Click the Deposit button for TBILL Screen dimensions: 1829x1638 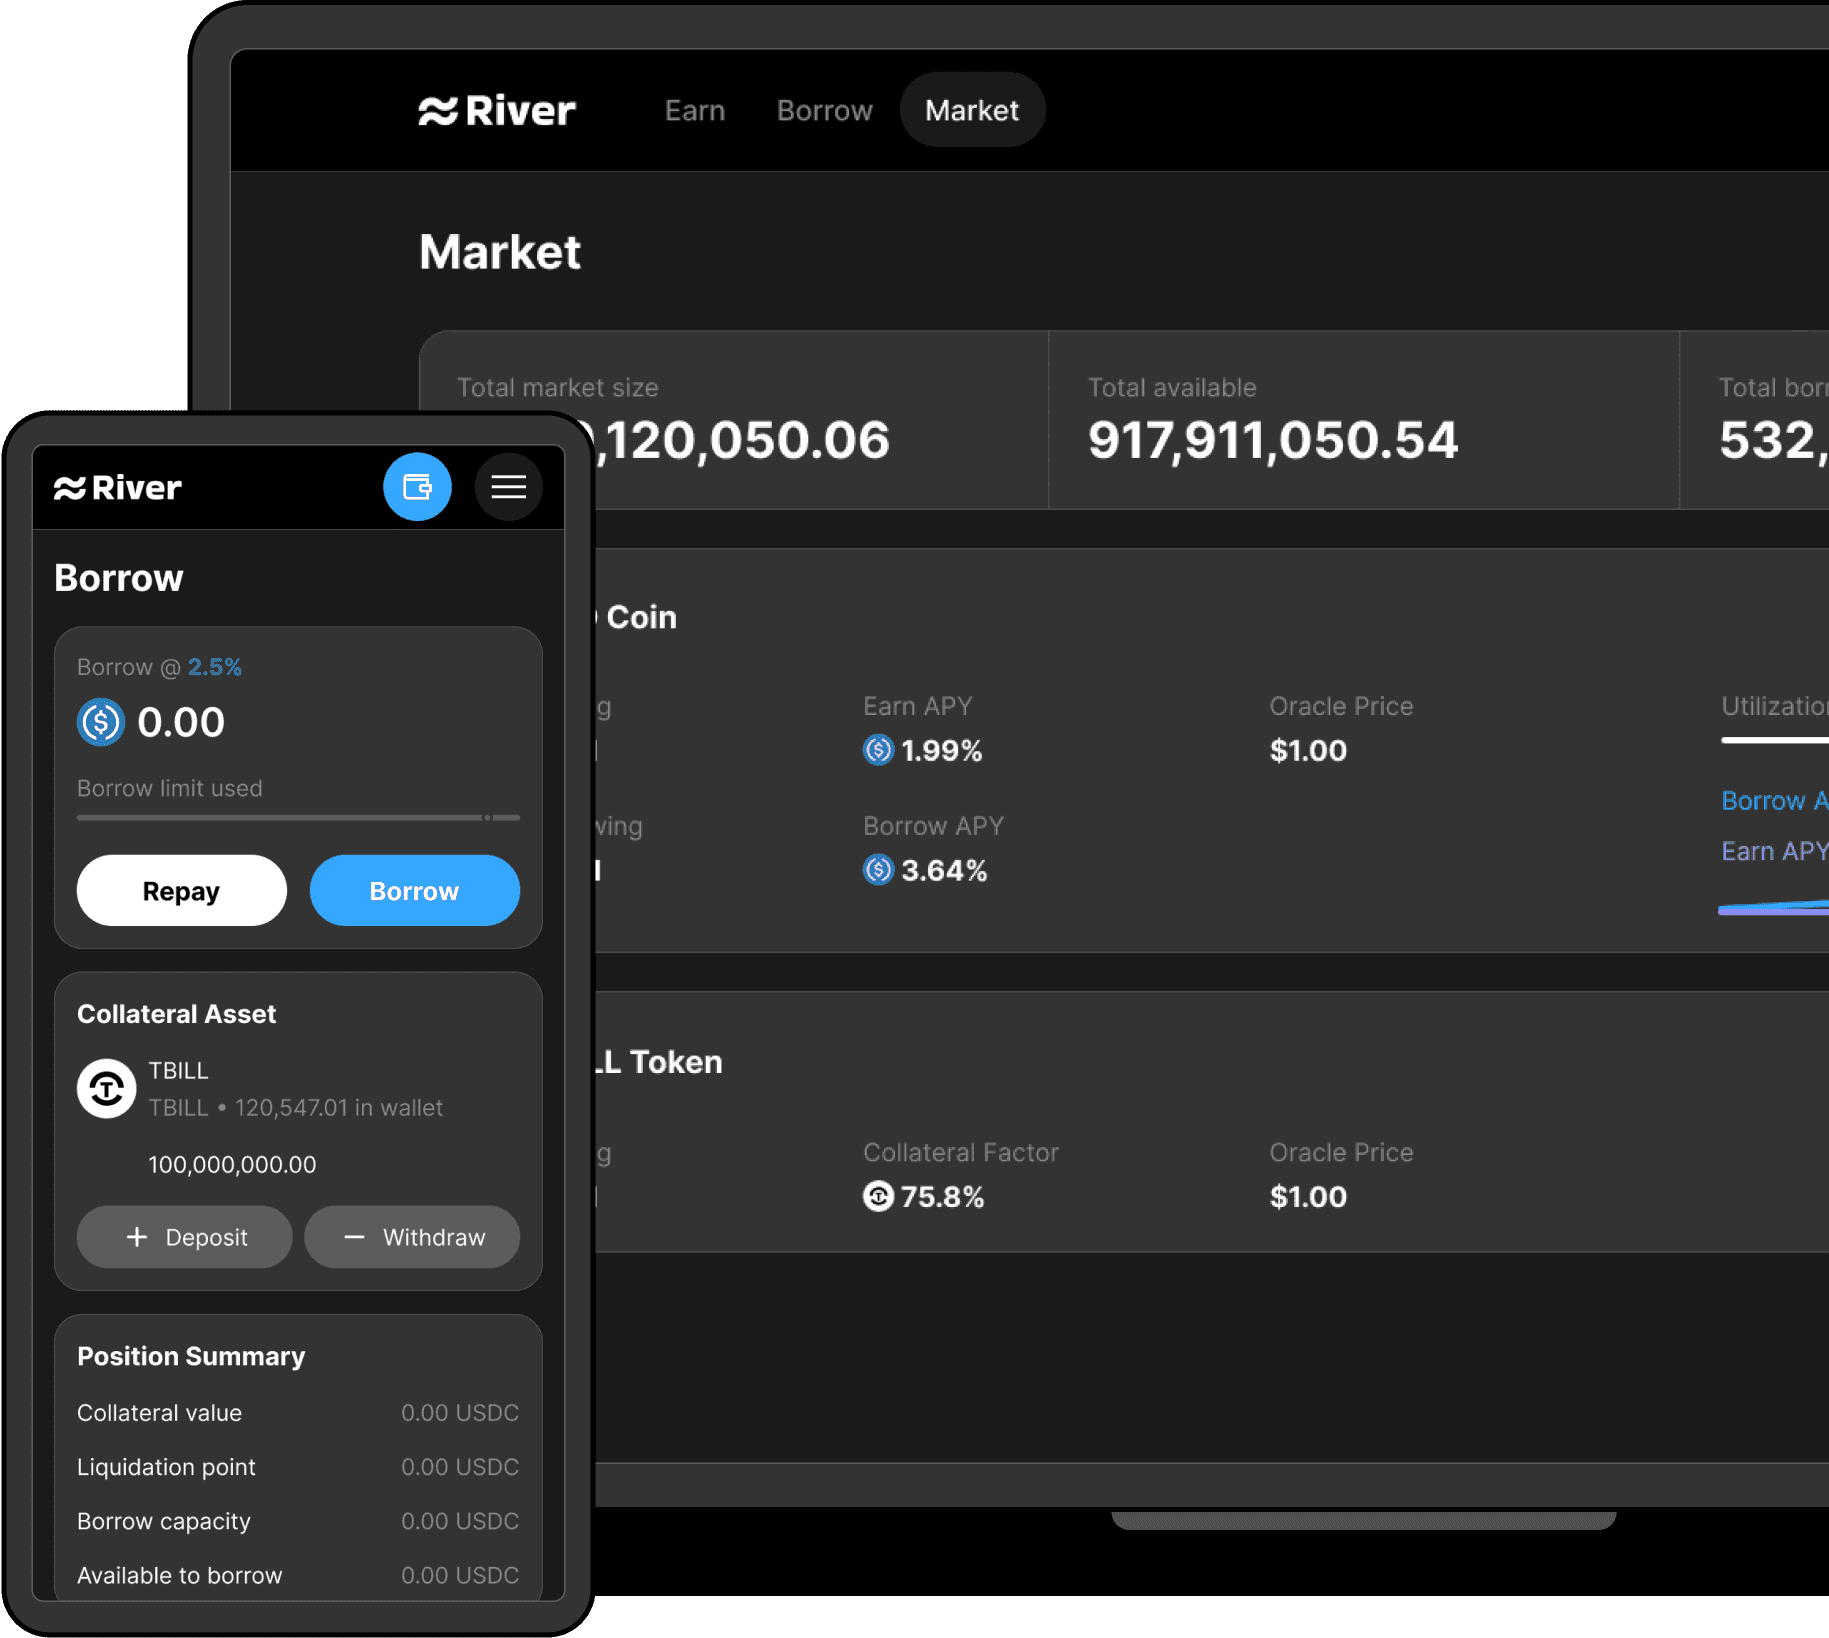click(185, 1237)
